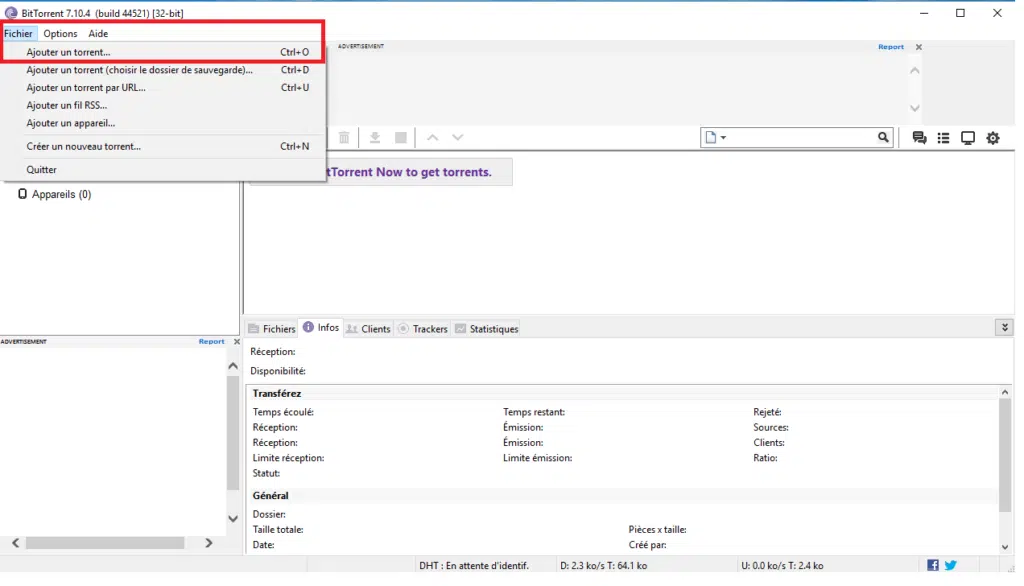Open the Aide menu
The image size is (1024, 586).
pyautogui.click(x=98, y=33)
